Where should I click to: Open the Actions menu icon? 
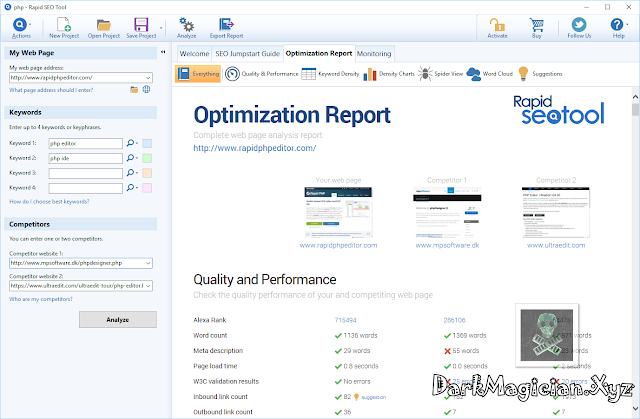tap(19, 25)
